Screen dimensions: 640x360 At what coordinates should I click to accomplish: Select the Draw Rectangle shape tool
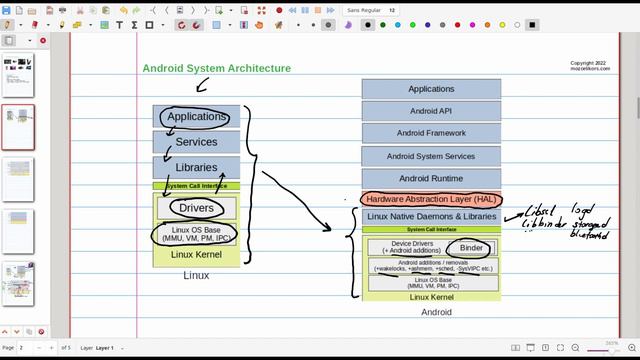[x=149, y=25]
